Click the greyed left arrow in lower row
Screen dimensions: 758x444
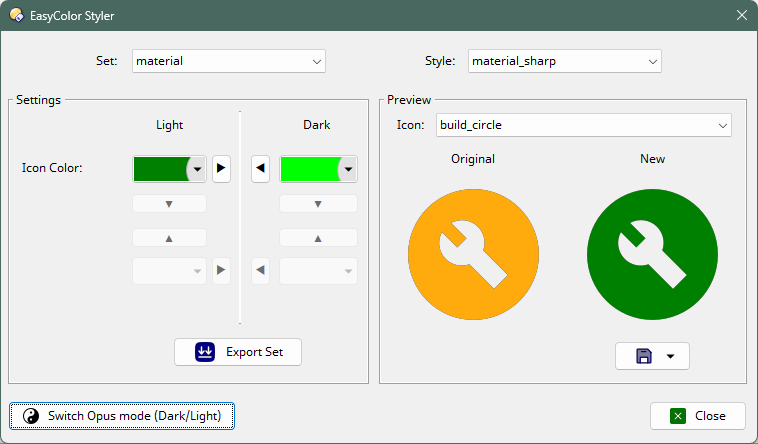261,270
